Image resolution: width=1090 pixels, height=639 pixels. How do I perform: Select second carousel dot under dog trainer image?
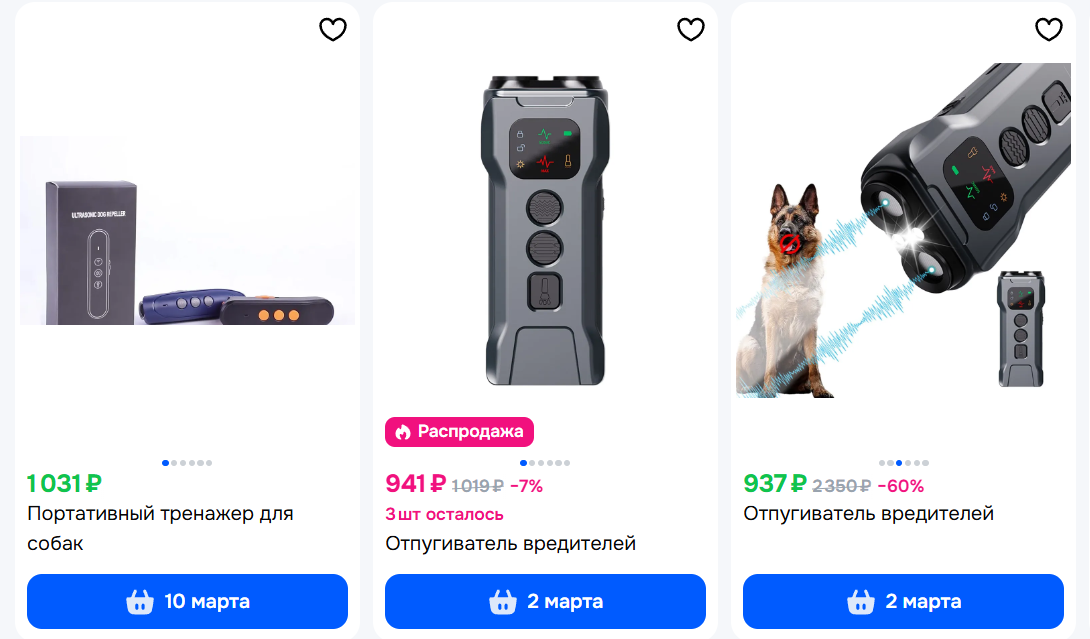pyautogui.click(x=174, y=463)
